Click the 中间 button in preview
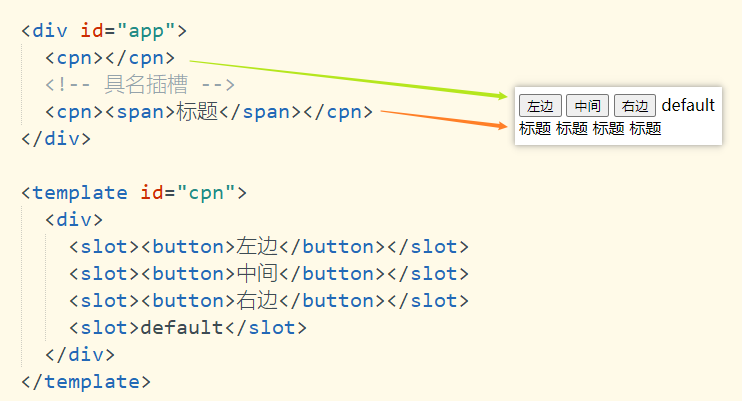This screenshot has height=401, width=742. (x=587, y=106)
